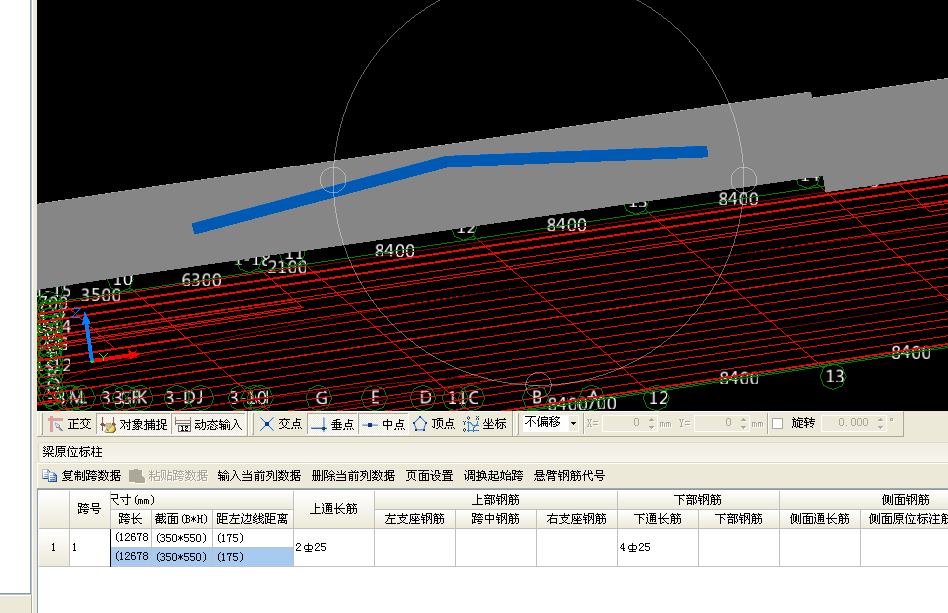Click grid axis bubble 13 at the right
The image size is (948, 613).
point(834,377)
